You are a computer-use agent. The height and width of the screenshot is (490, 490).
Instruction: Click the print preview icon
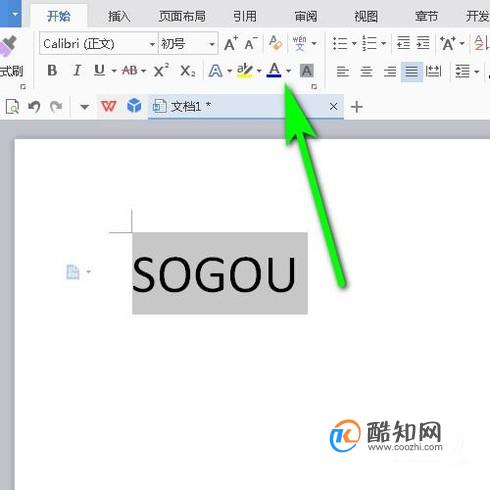point(12,107)
